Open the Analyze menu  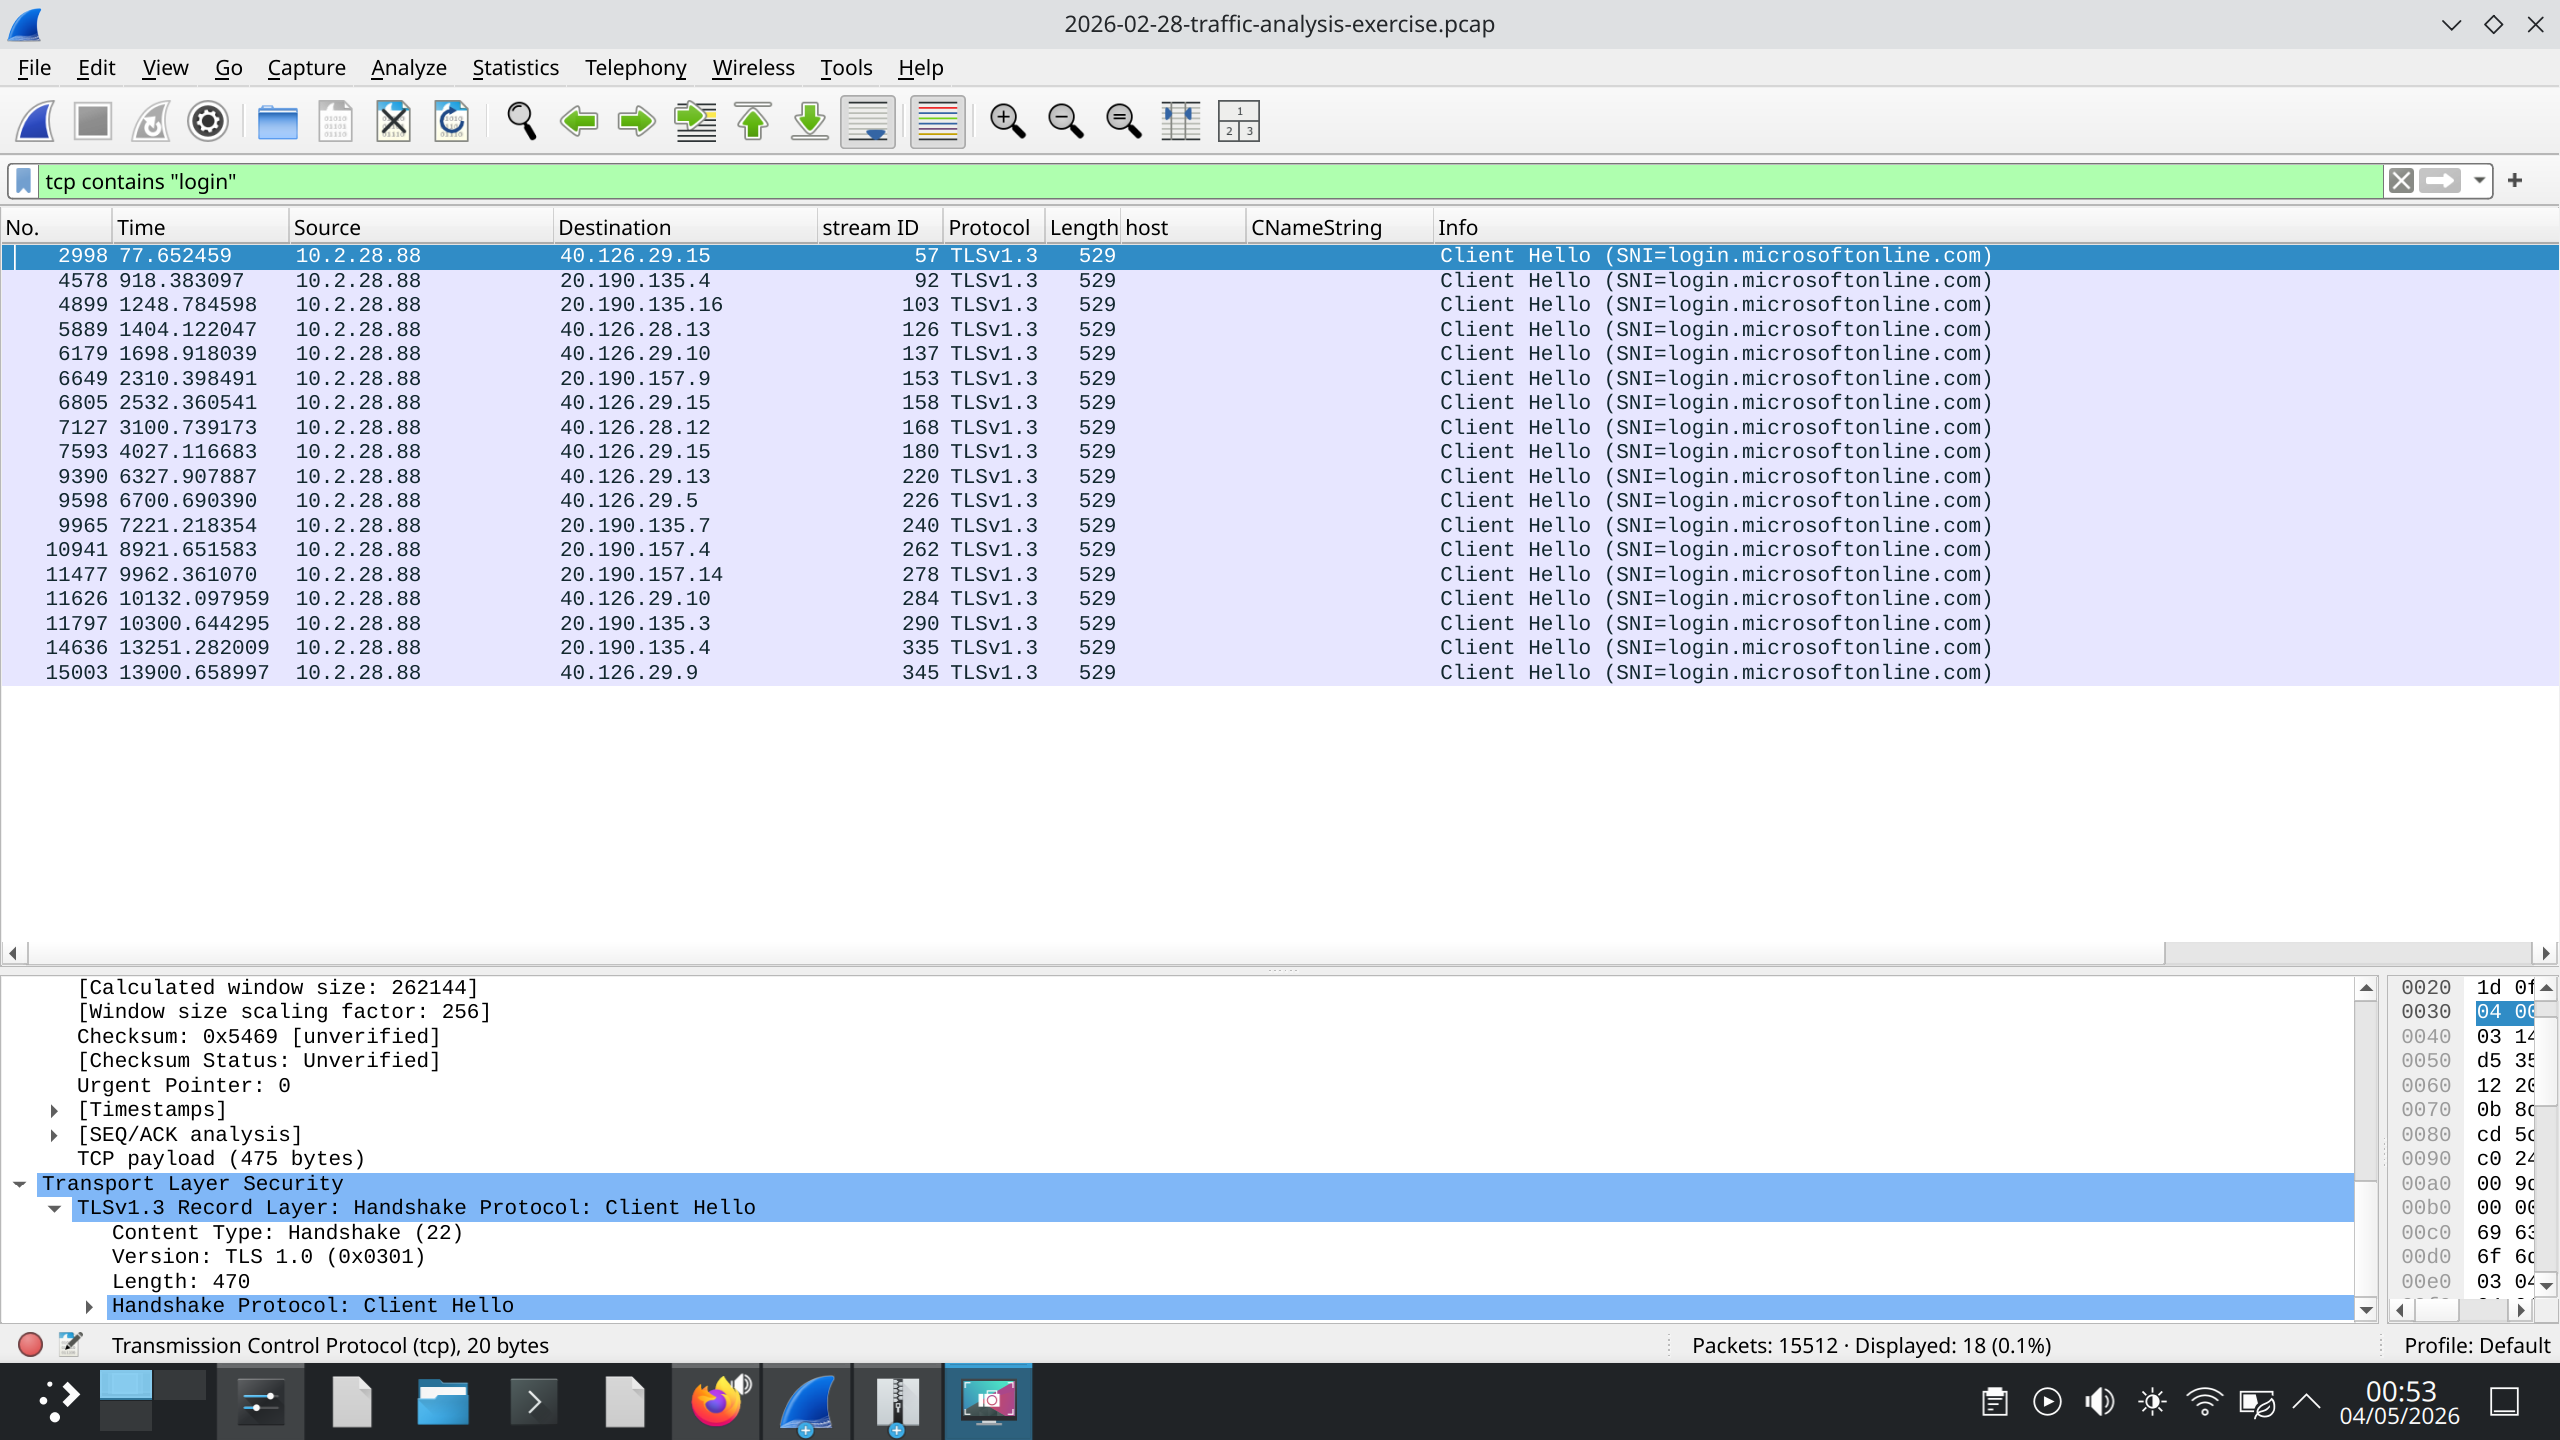coord(408,67)
